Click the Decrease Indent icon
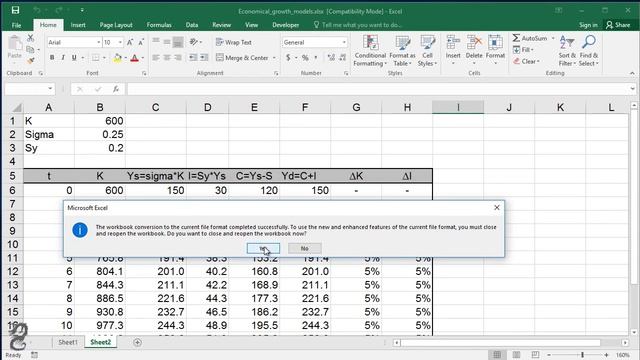 pyautogui.click(x=193, y=58)
